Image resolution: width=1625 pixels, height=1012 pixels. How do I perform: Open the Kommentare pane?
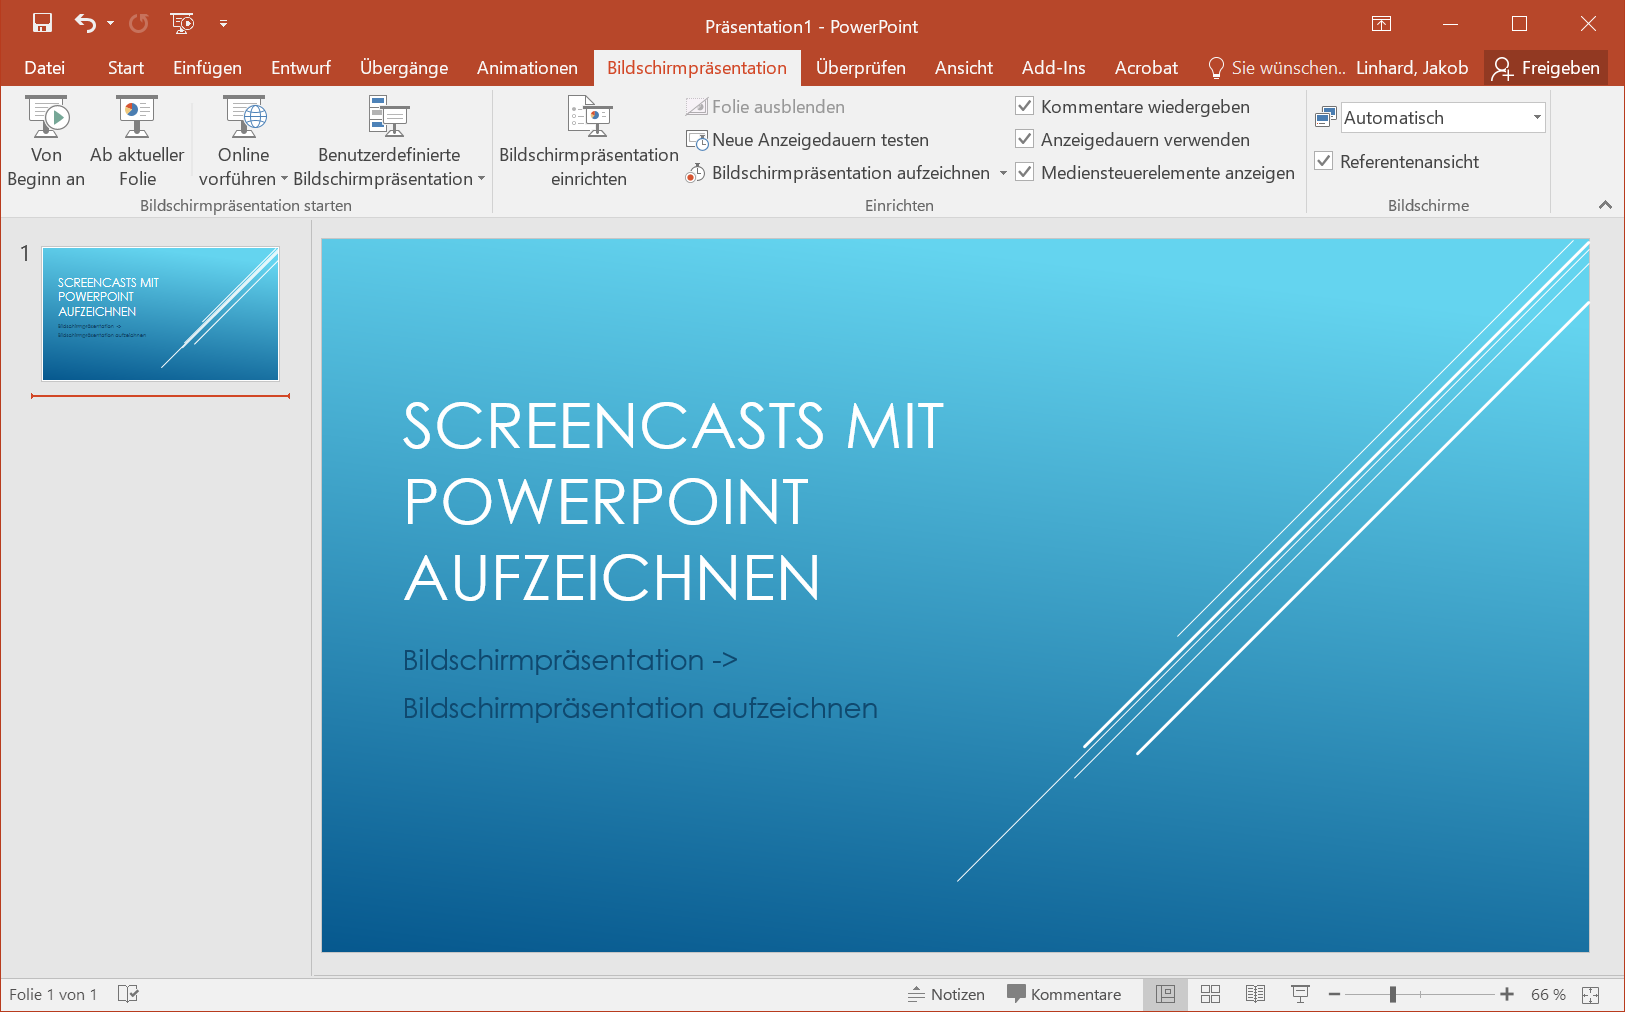point(1064,994)
